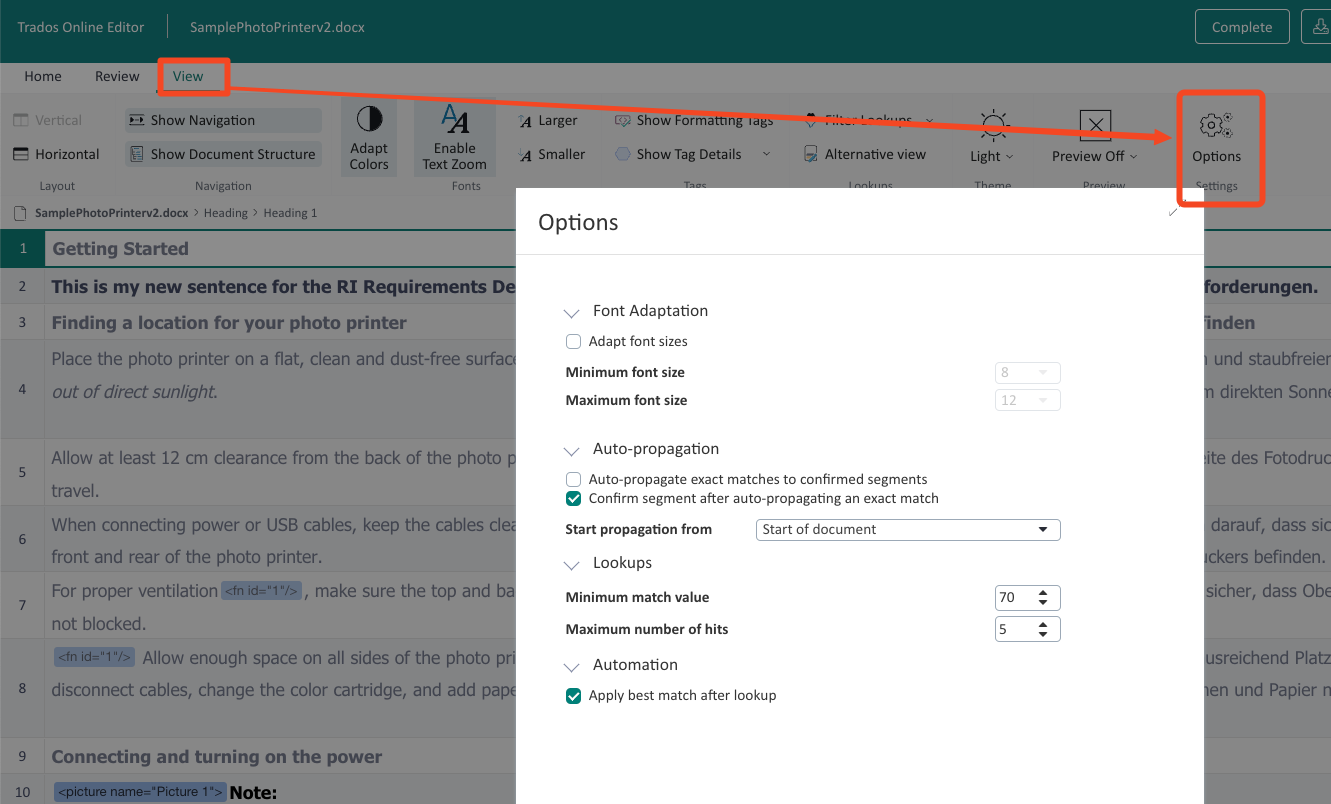Check Auto-propagate exact matches to confirmed segments

pyautogui.click(x=573, y=479)
